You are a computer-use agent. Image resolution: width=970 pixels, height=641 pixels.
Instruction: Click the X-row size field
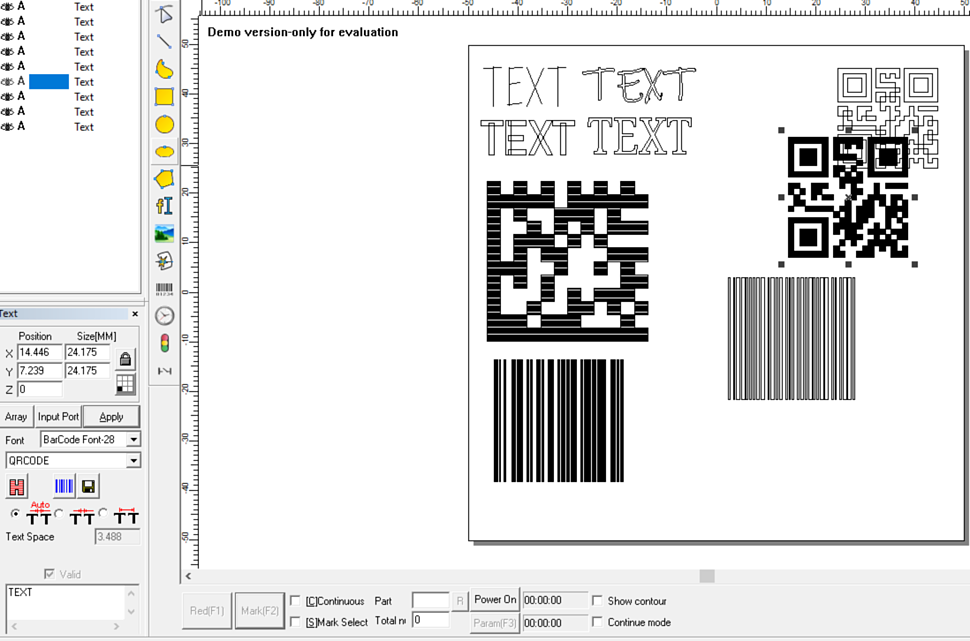88,352
